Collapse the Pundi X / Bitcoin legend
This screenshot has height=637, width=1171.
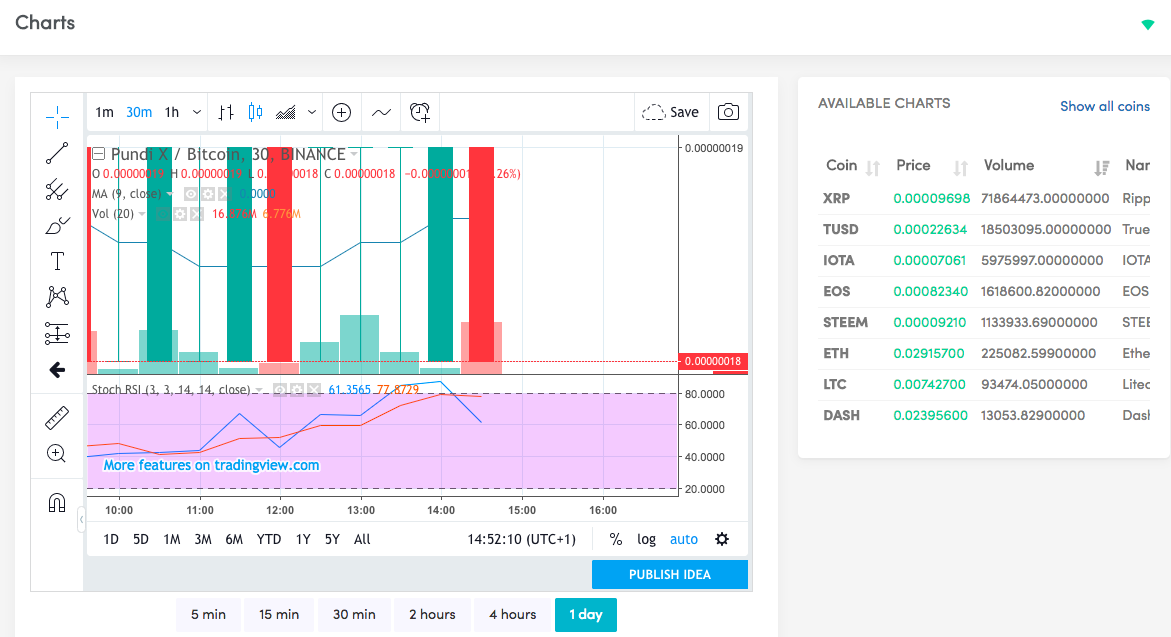pos(99,154)
